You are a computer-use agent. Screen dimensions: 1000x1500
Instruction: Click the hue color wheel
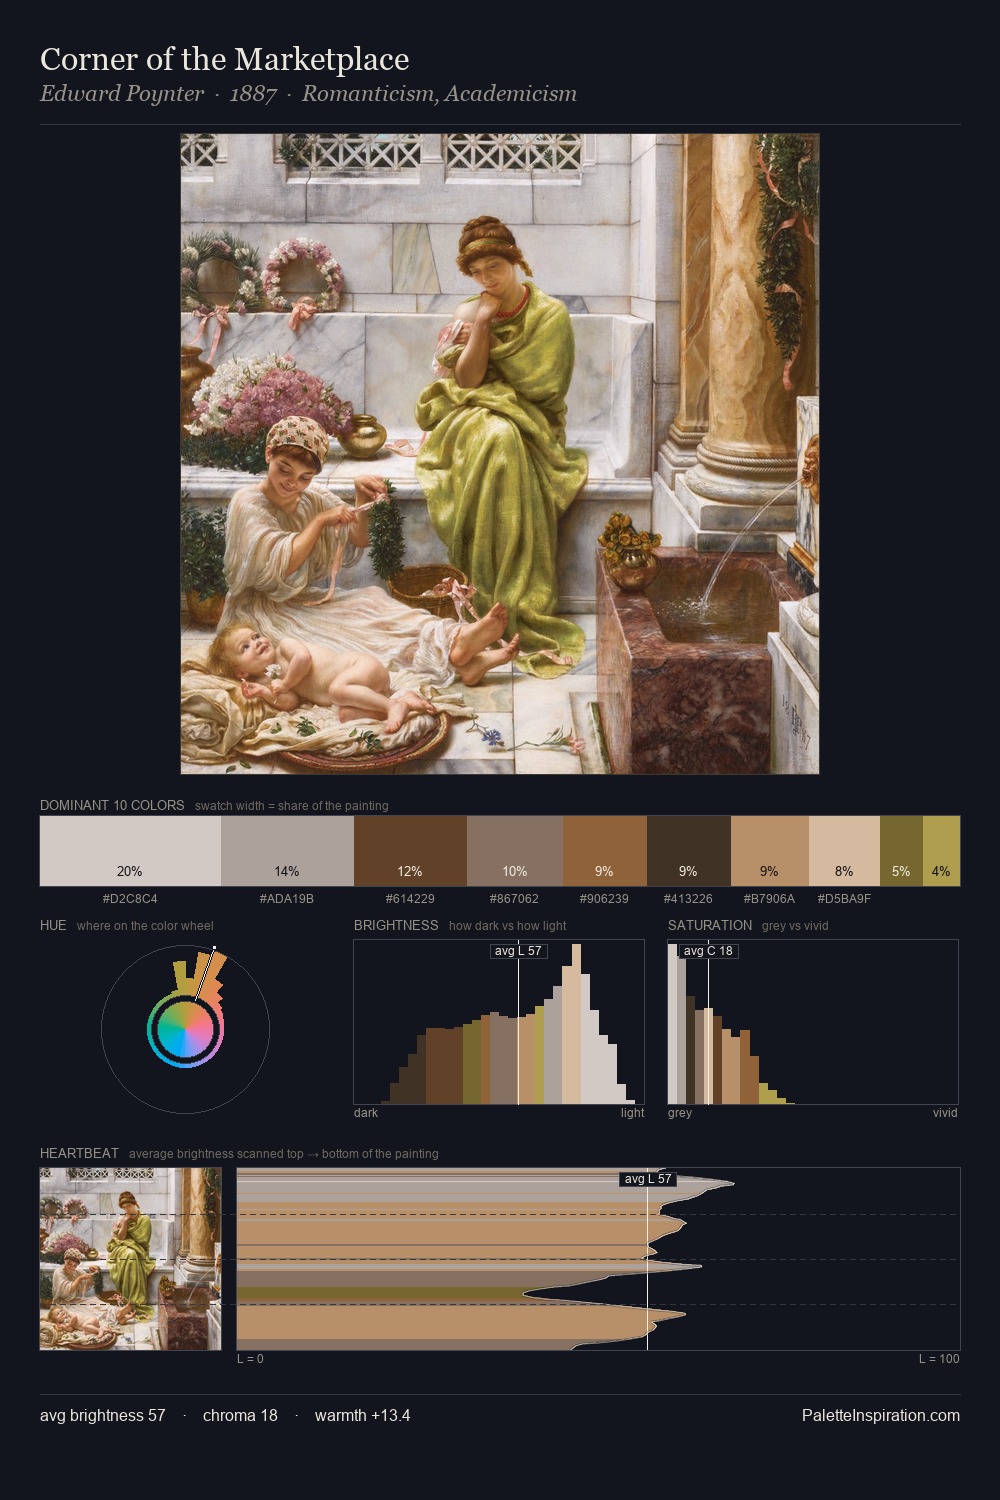[x=185, y=1028]
